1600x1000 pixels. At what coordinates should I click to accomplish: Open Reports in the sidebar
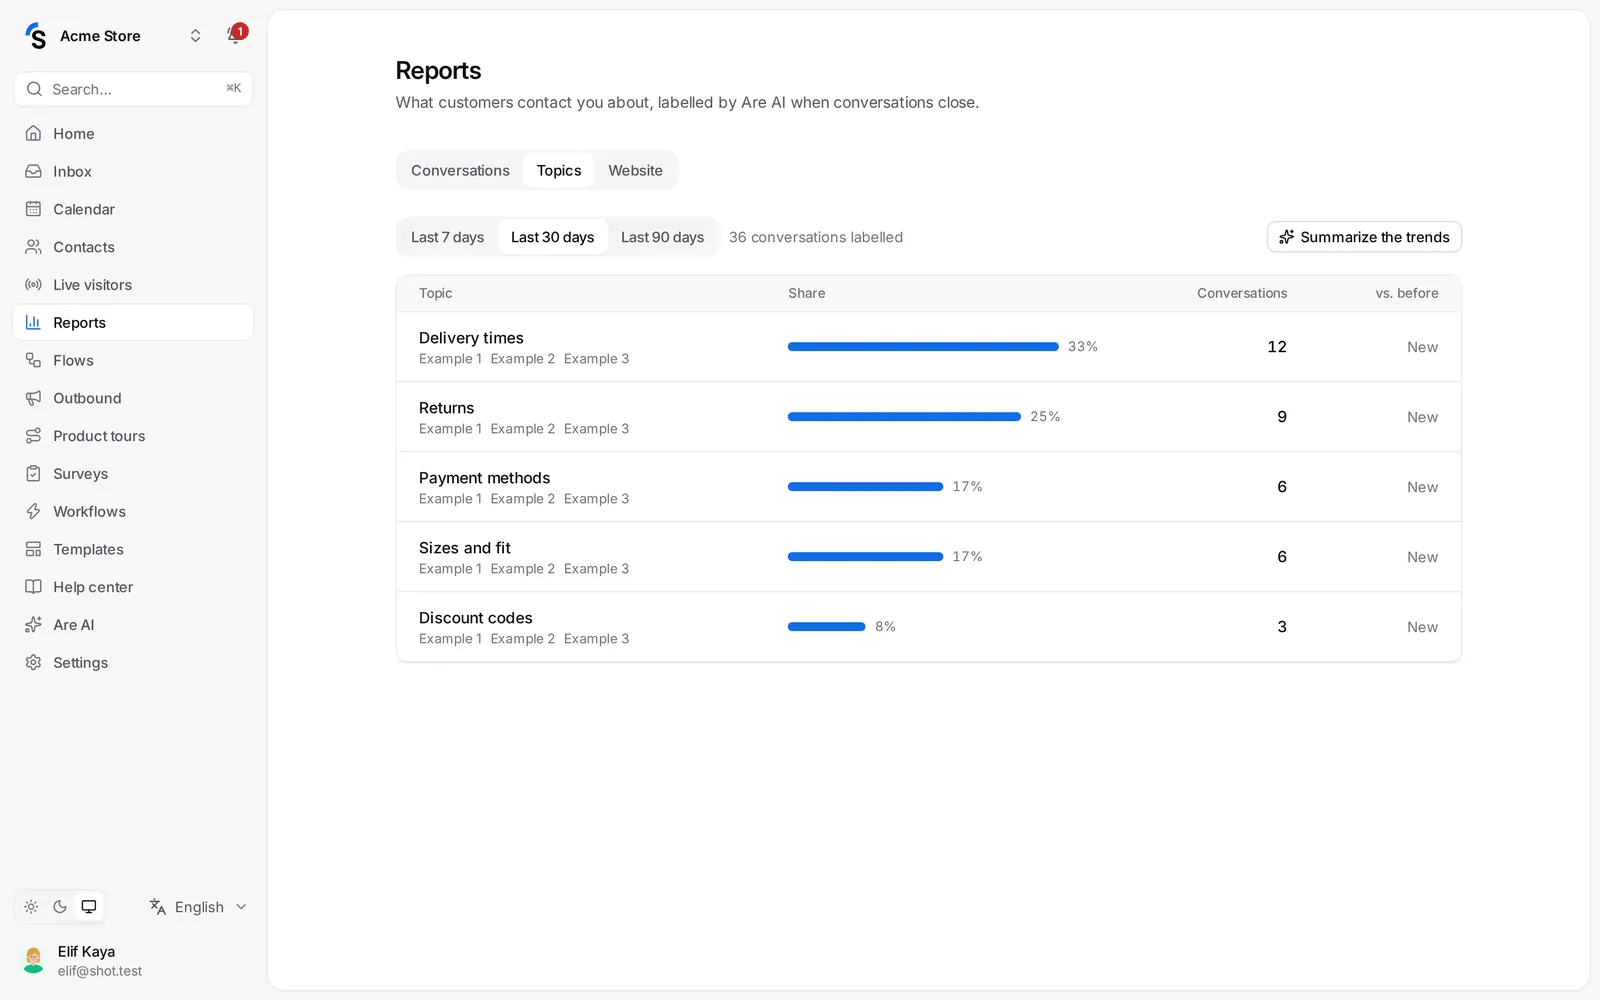coord(133,322)
